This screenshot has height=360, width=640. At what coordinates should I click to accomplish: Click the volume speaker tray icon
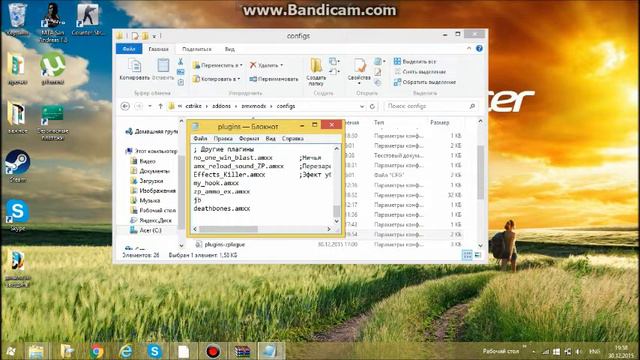coord(578,351)
